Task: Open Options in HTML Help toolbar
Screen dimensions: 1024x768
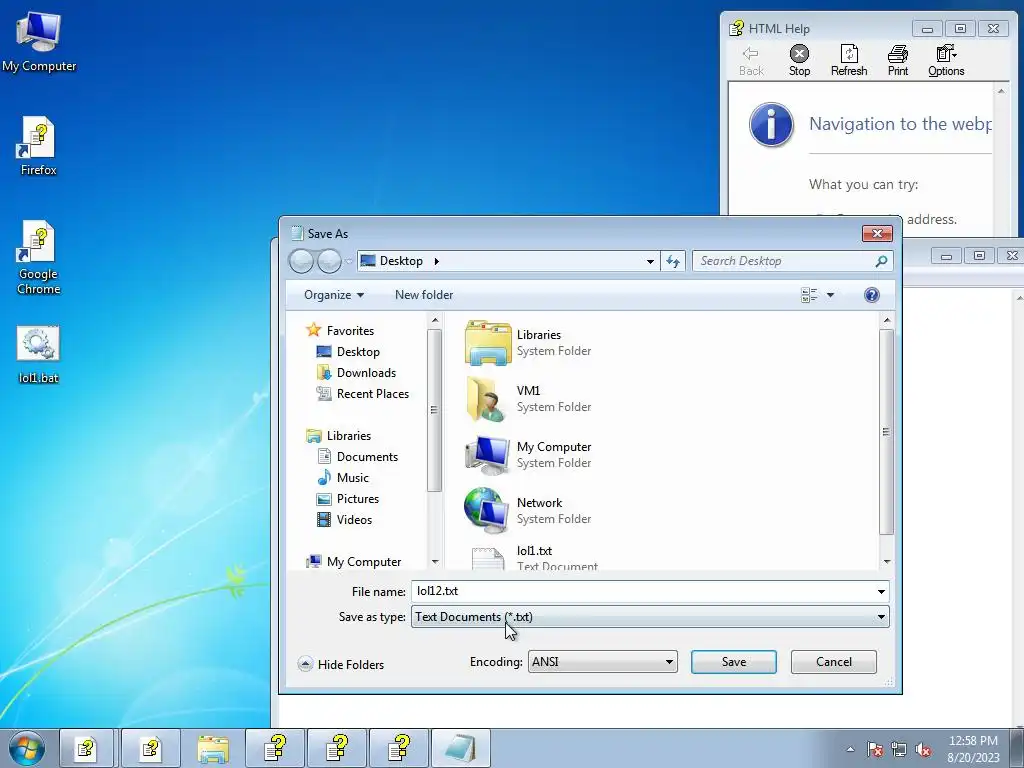Action: pos(946,61)
